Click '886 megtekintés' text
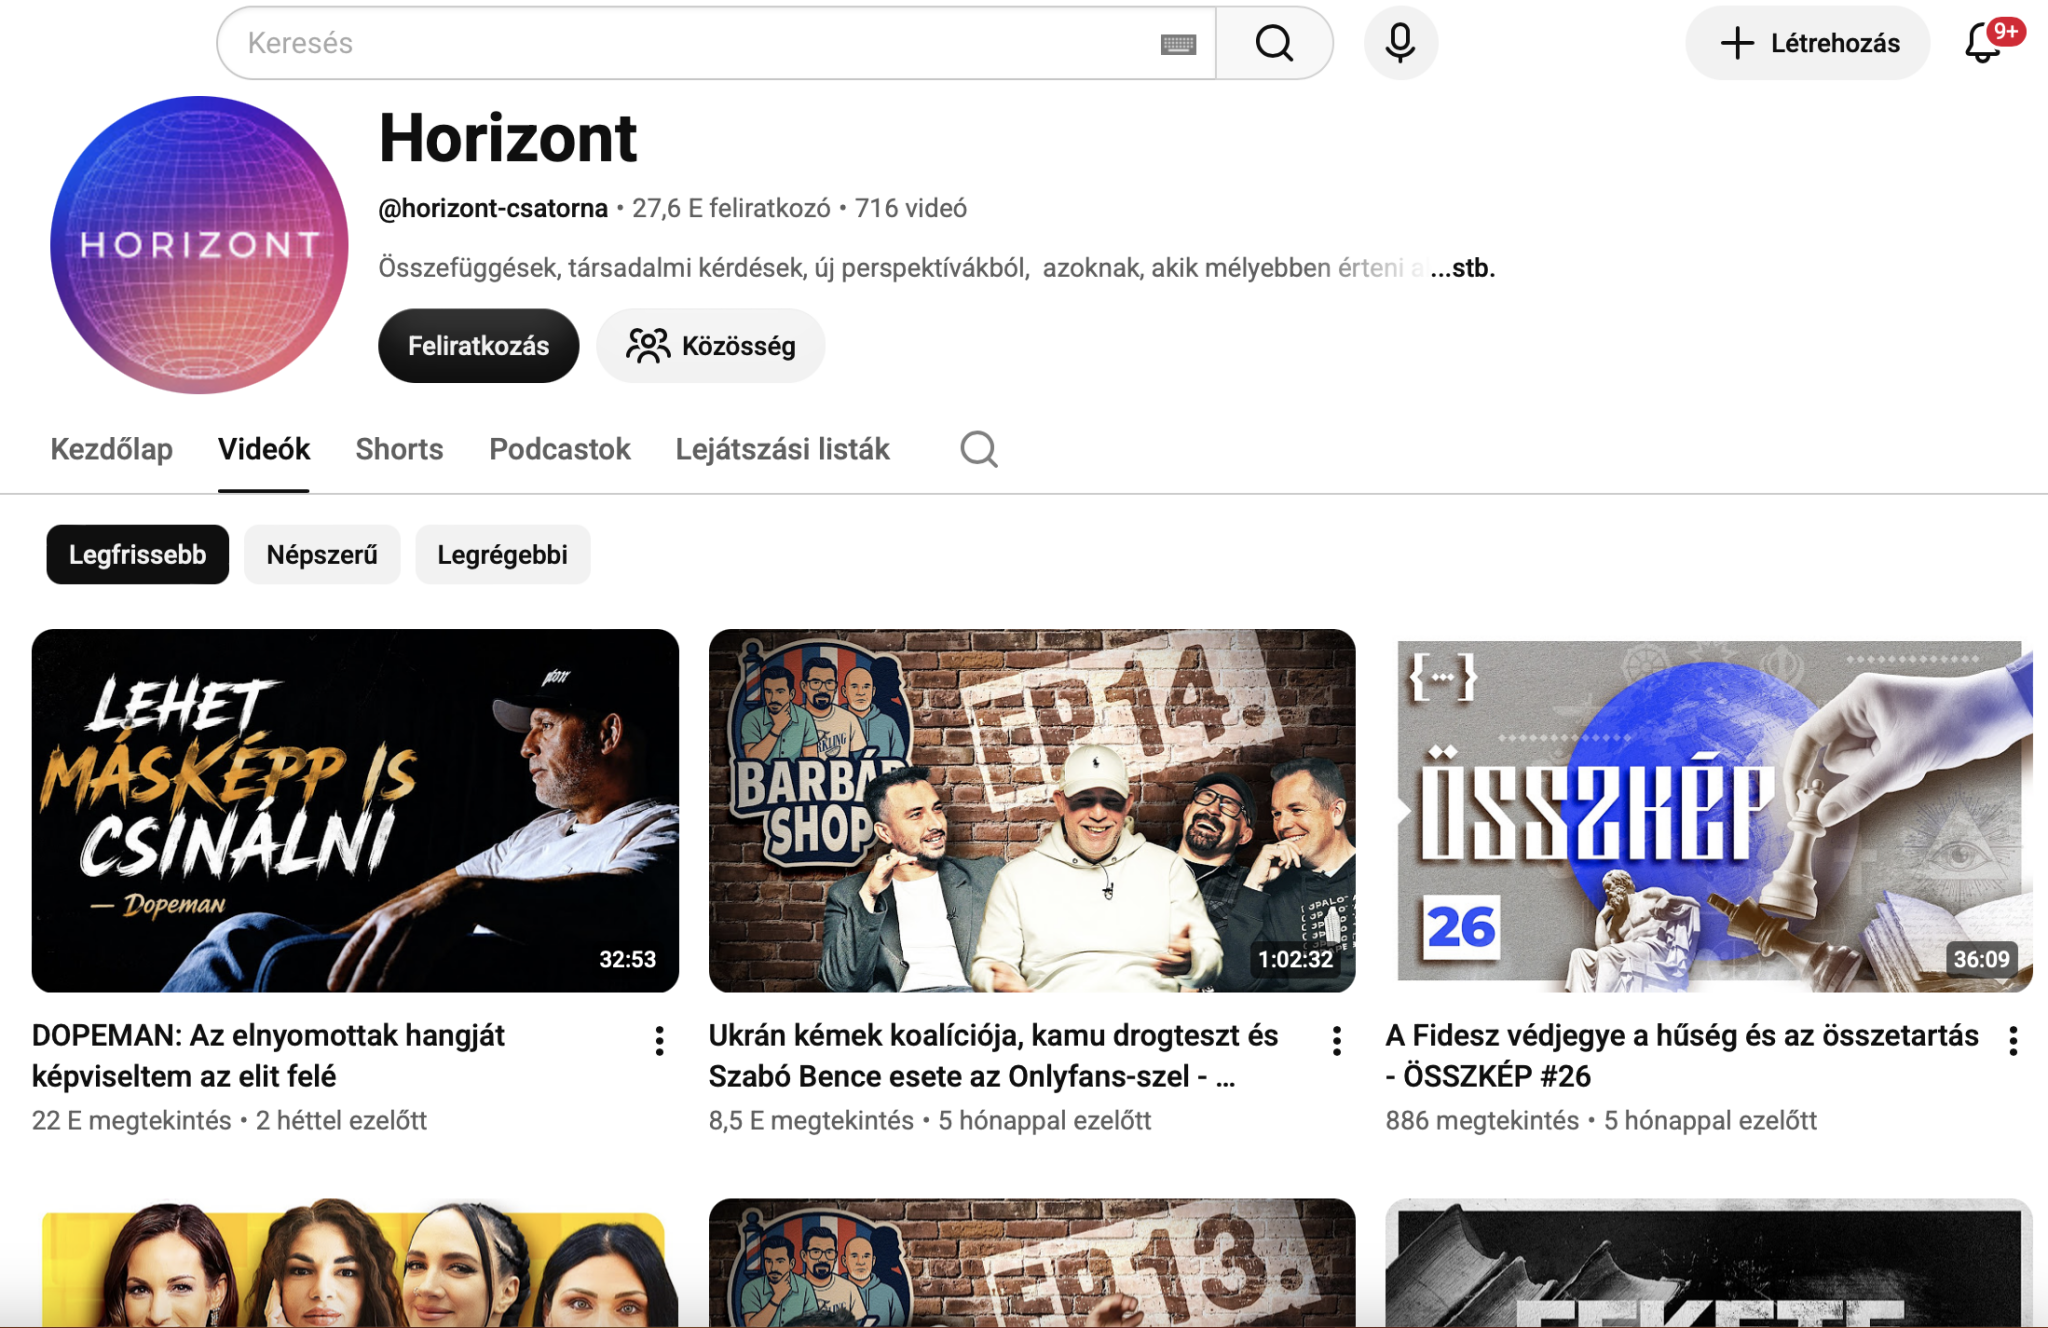Viewport: 2048px width, 1328px height. point(1482,1120)
